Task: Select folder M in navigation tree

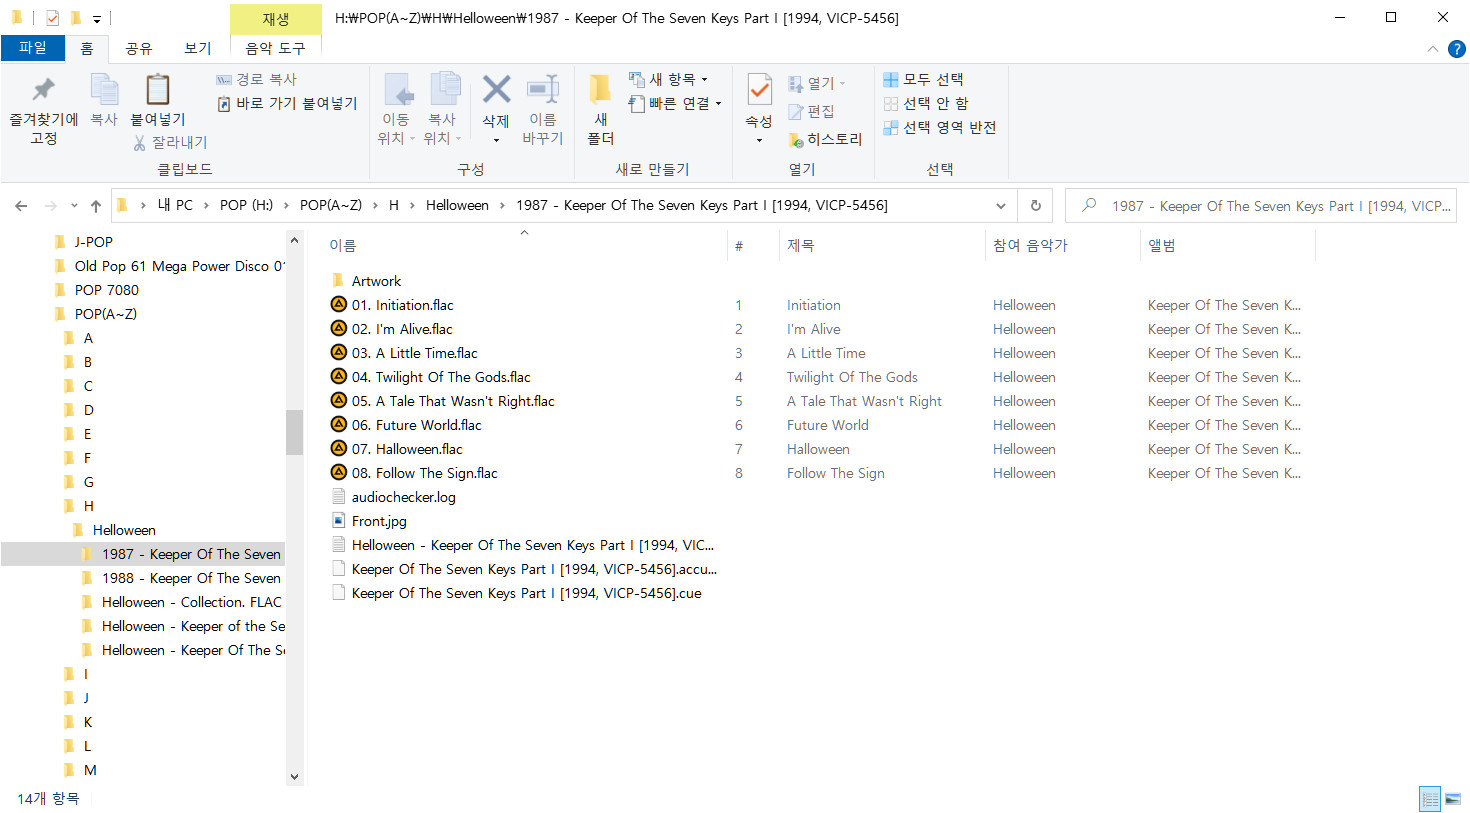Action: (x=90, y=770)
